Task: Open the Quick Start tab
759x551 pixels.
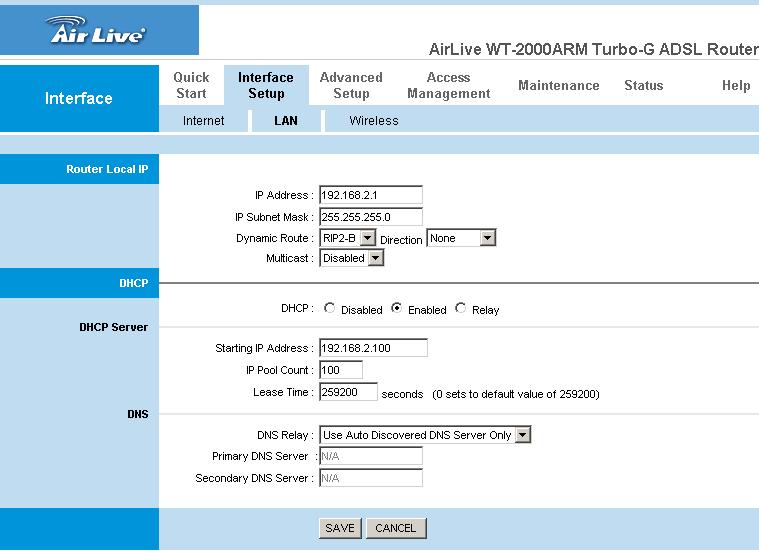Action: (191, 85)
